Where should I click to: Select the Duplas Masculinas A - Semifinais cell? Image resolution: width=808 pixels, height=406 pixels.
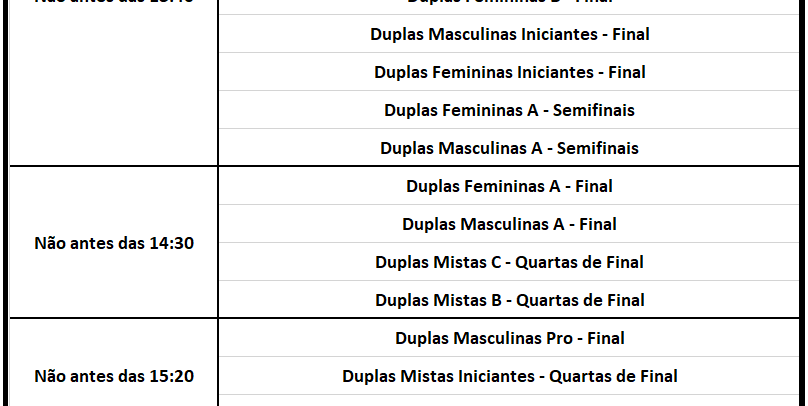pos(509,148)
